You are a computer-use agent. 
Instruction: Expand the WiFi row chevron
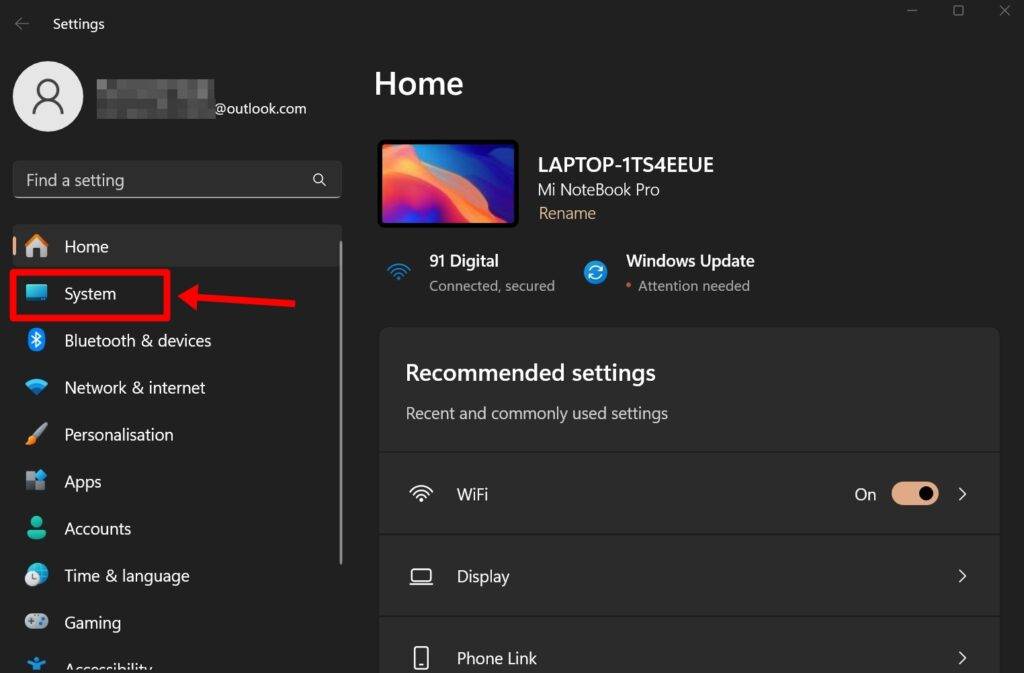pyautogui.click(x=962, y=493)
